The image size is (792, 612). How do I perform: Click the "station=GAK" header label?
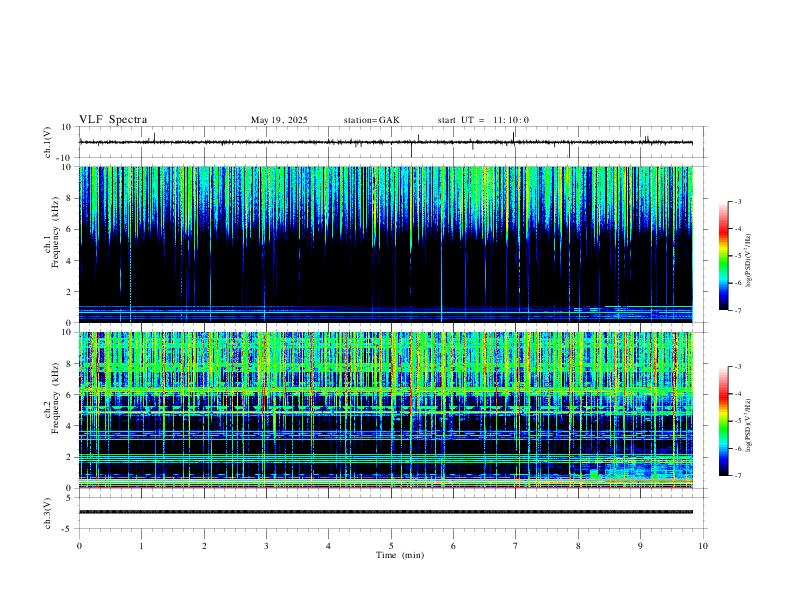click(371, 120)
